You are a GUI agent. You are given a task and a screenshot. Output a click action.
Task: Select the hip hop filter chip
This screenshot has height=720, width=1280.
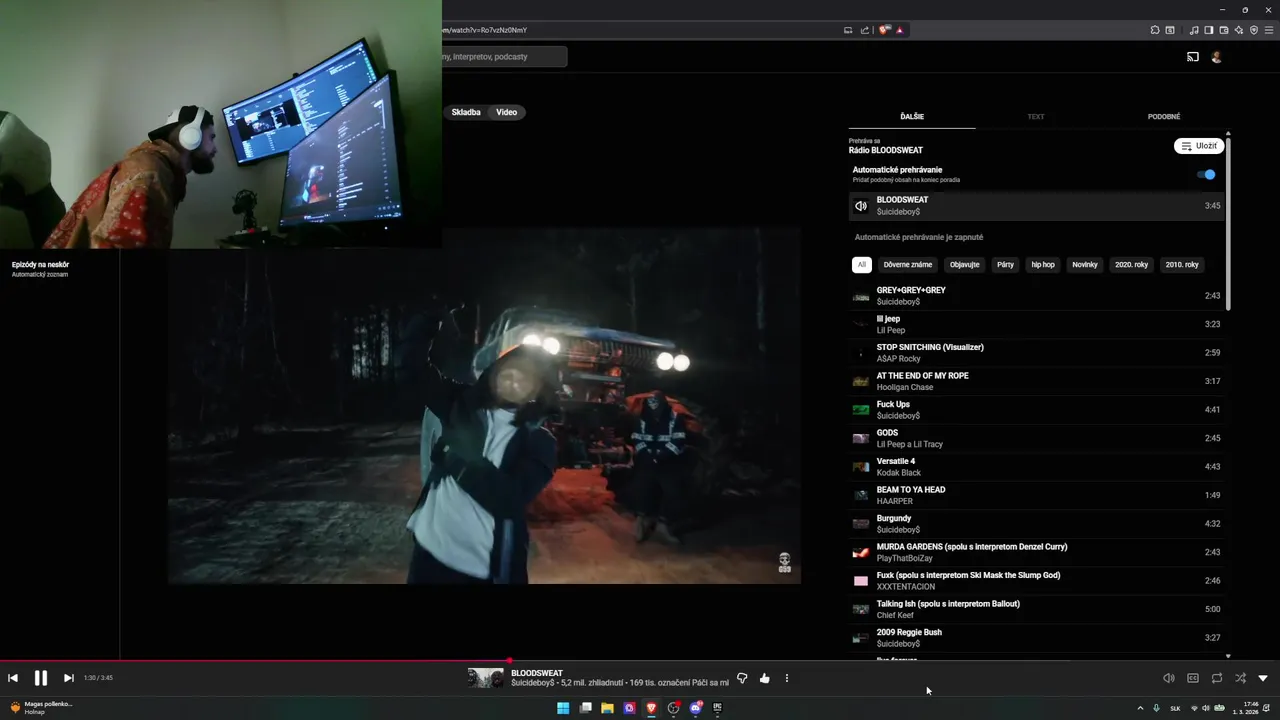pos(1043,265)
